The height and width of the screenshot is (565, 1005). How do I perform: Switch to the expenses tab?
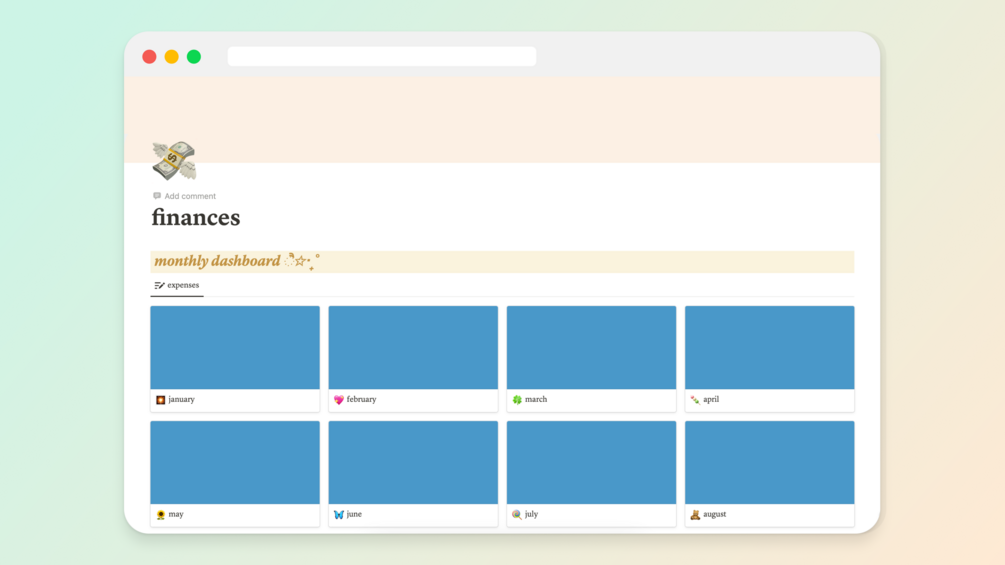click(x=177, y=285)
